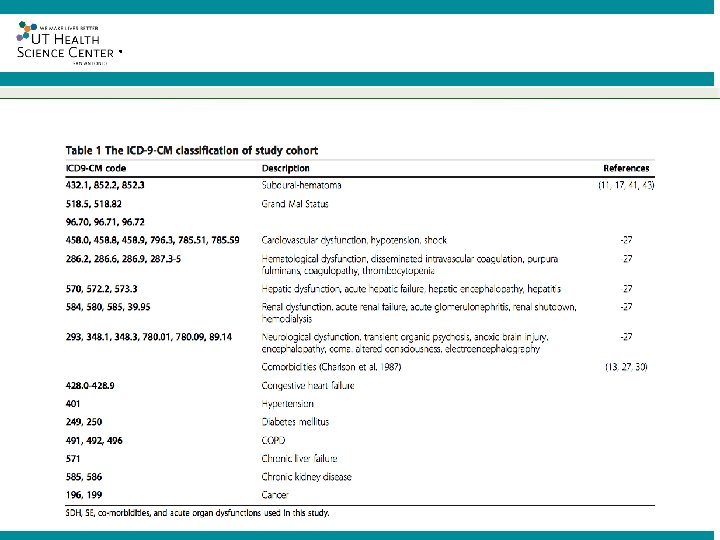Click the table footnote about SDH, SE
Image resolution: width=720 pixels, height=540 pixels.
pos(197,513)
